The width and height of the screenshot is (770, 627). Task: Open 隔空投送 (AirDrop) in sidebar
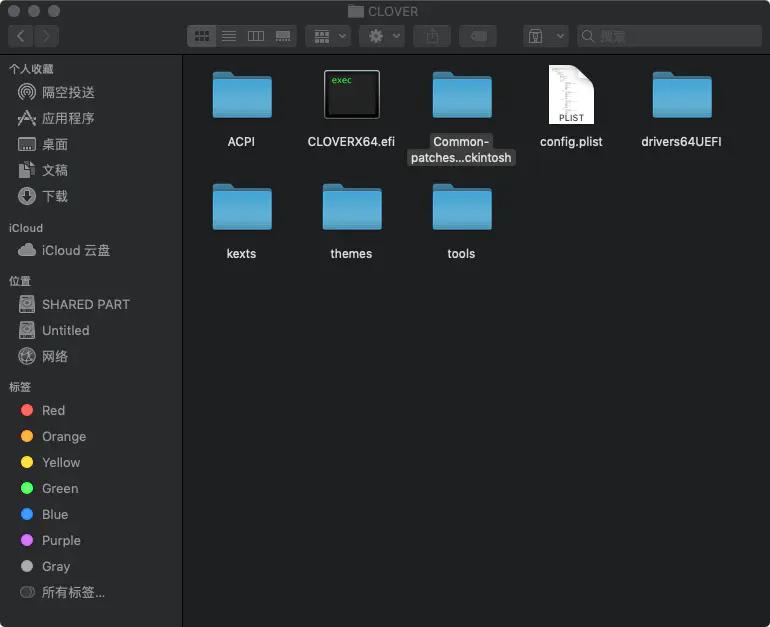tap(57, 92)
